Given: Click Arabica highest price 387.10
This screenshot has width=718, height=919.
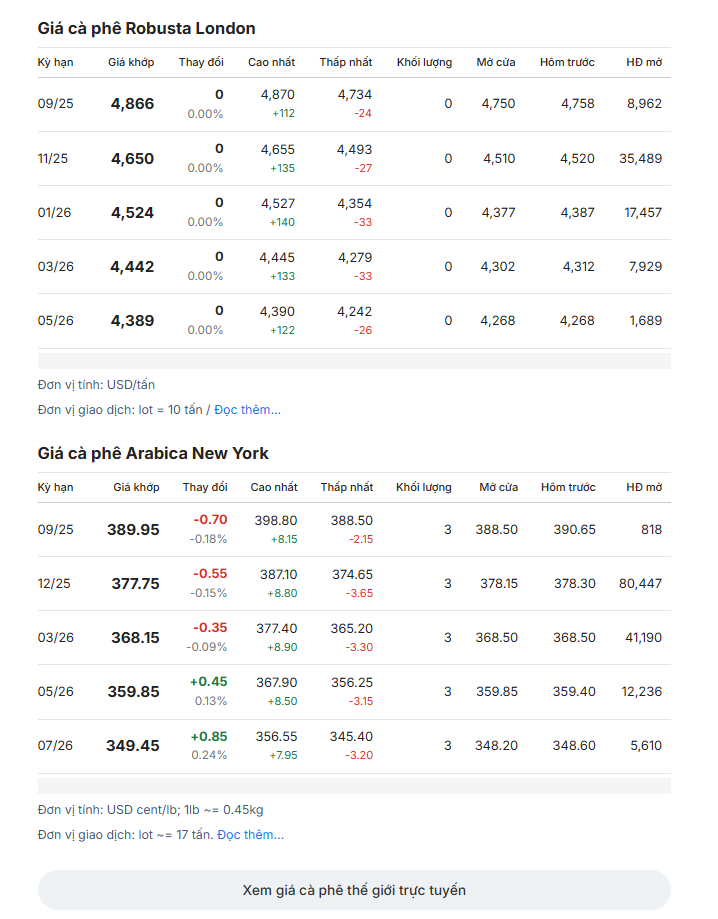Looking at the screenshot, I should (x=278, y=574).
